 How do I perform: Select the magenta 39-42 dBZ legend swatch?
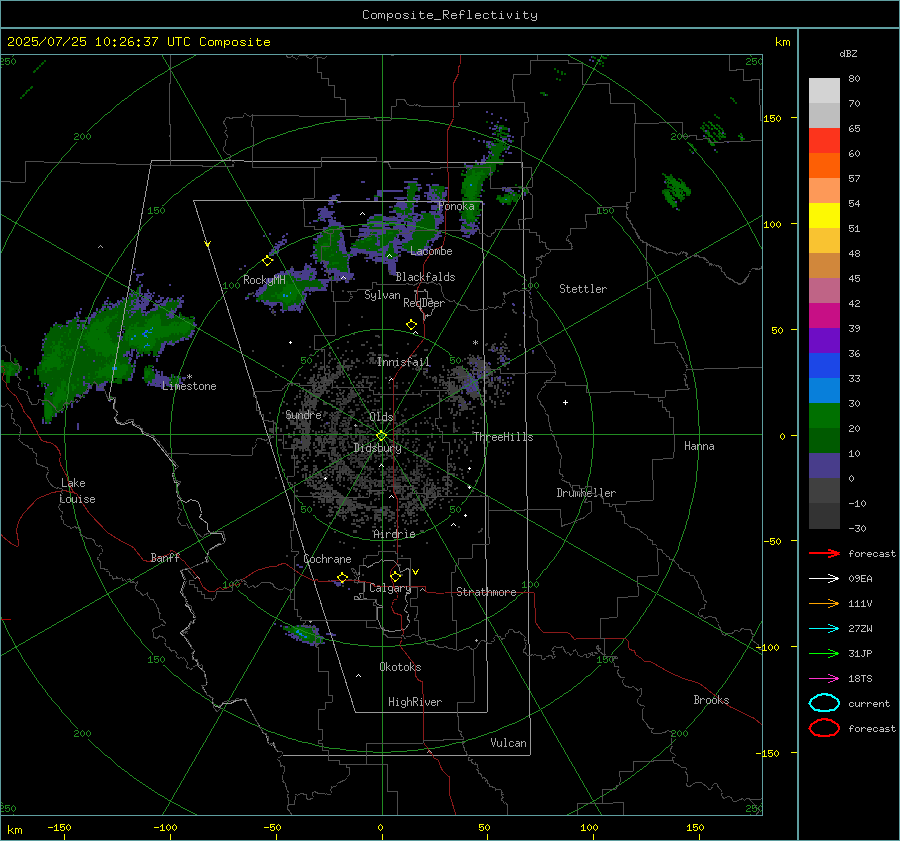(824, 316)
